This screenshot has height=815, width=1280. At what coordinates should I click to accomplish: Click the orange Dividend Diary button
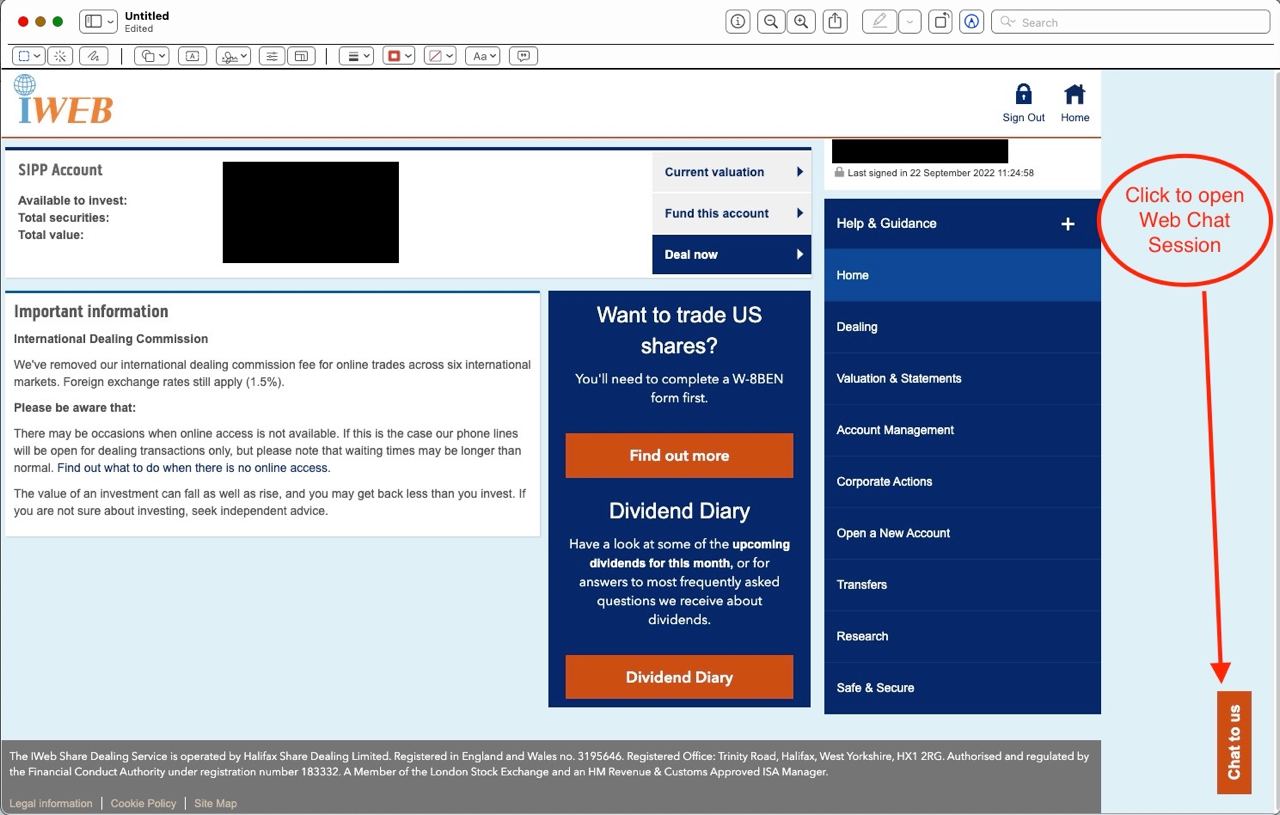(x=679, y=677)
